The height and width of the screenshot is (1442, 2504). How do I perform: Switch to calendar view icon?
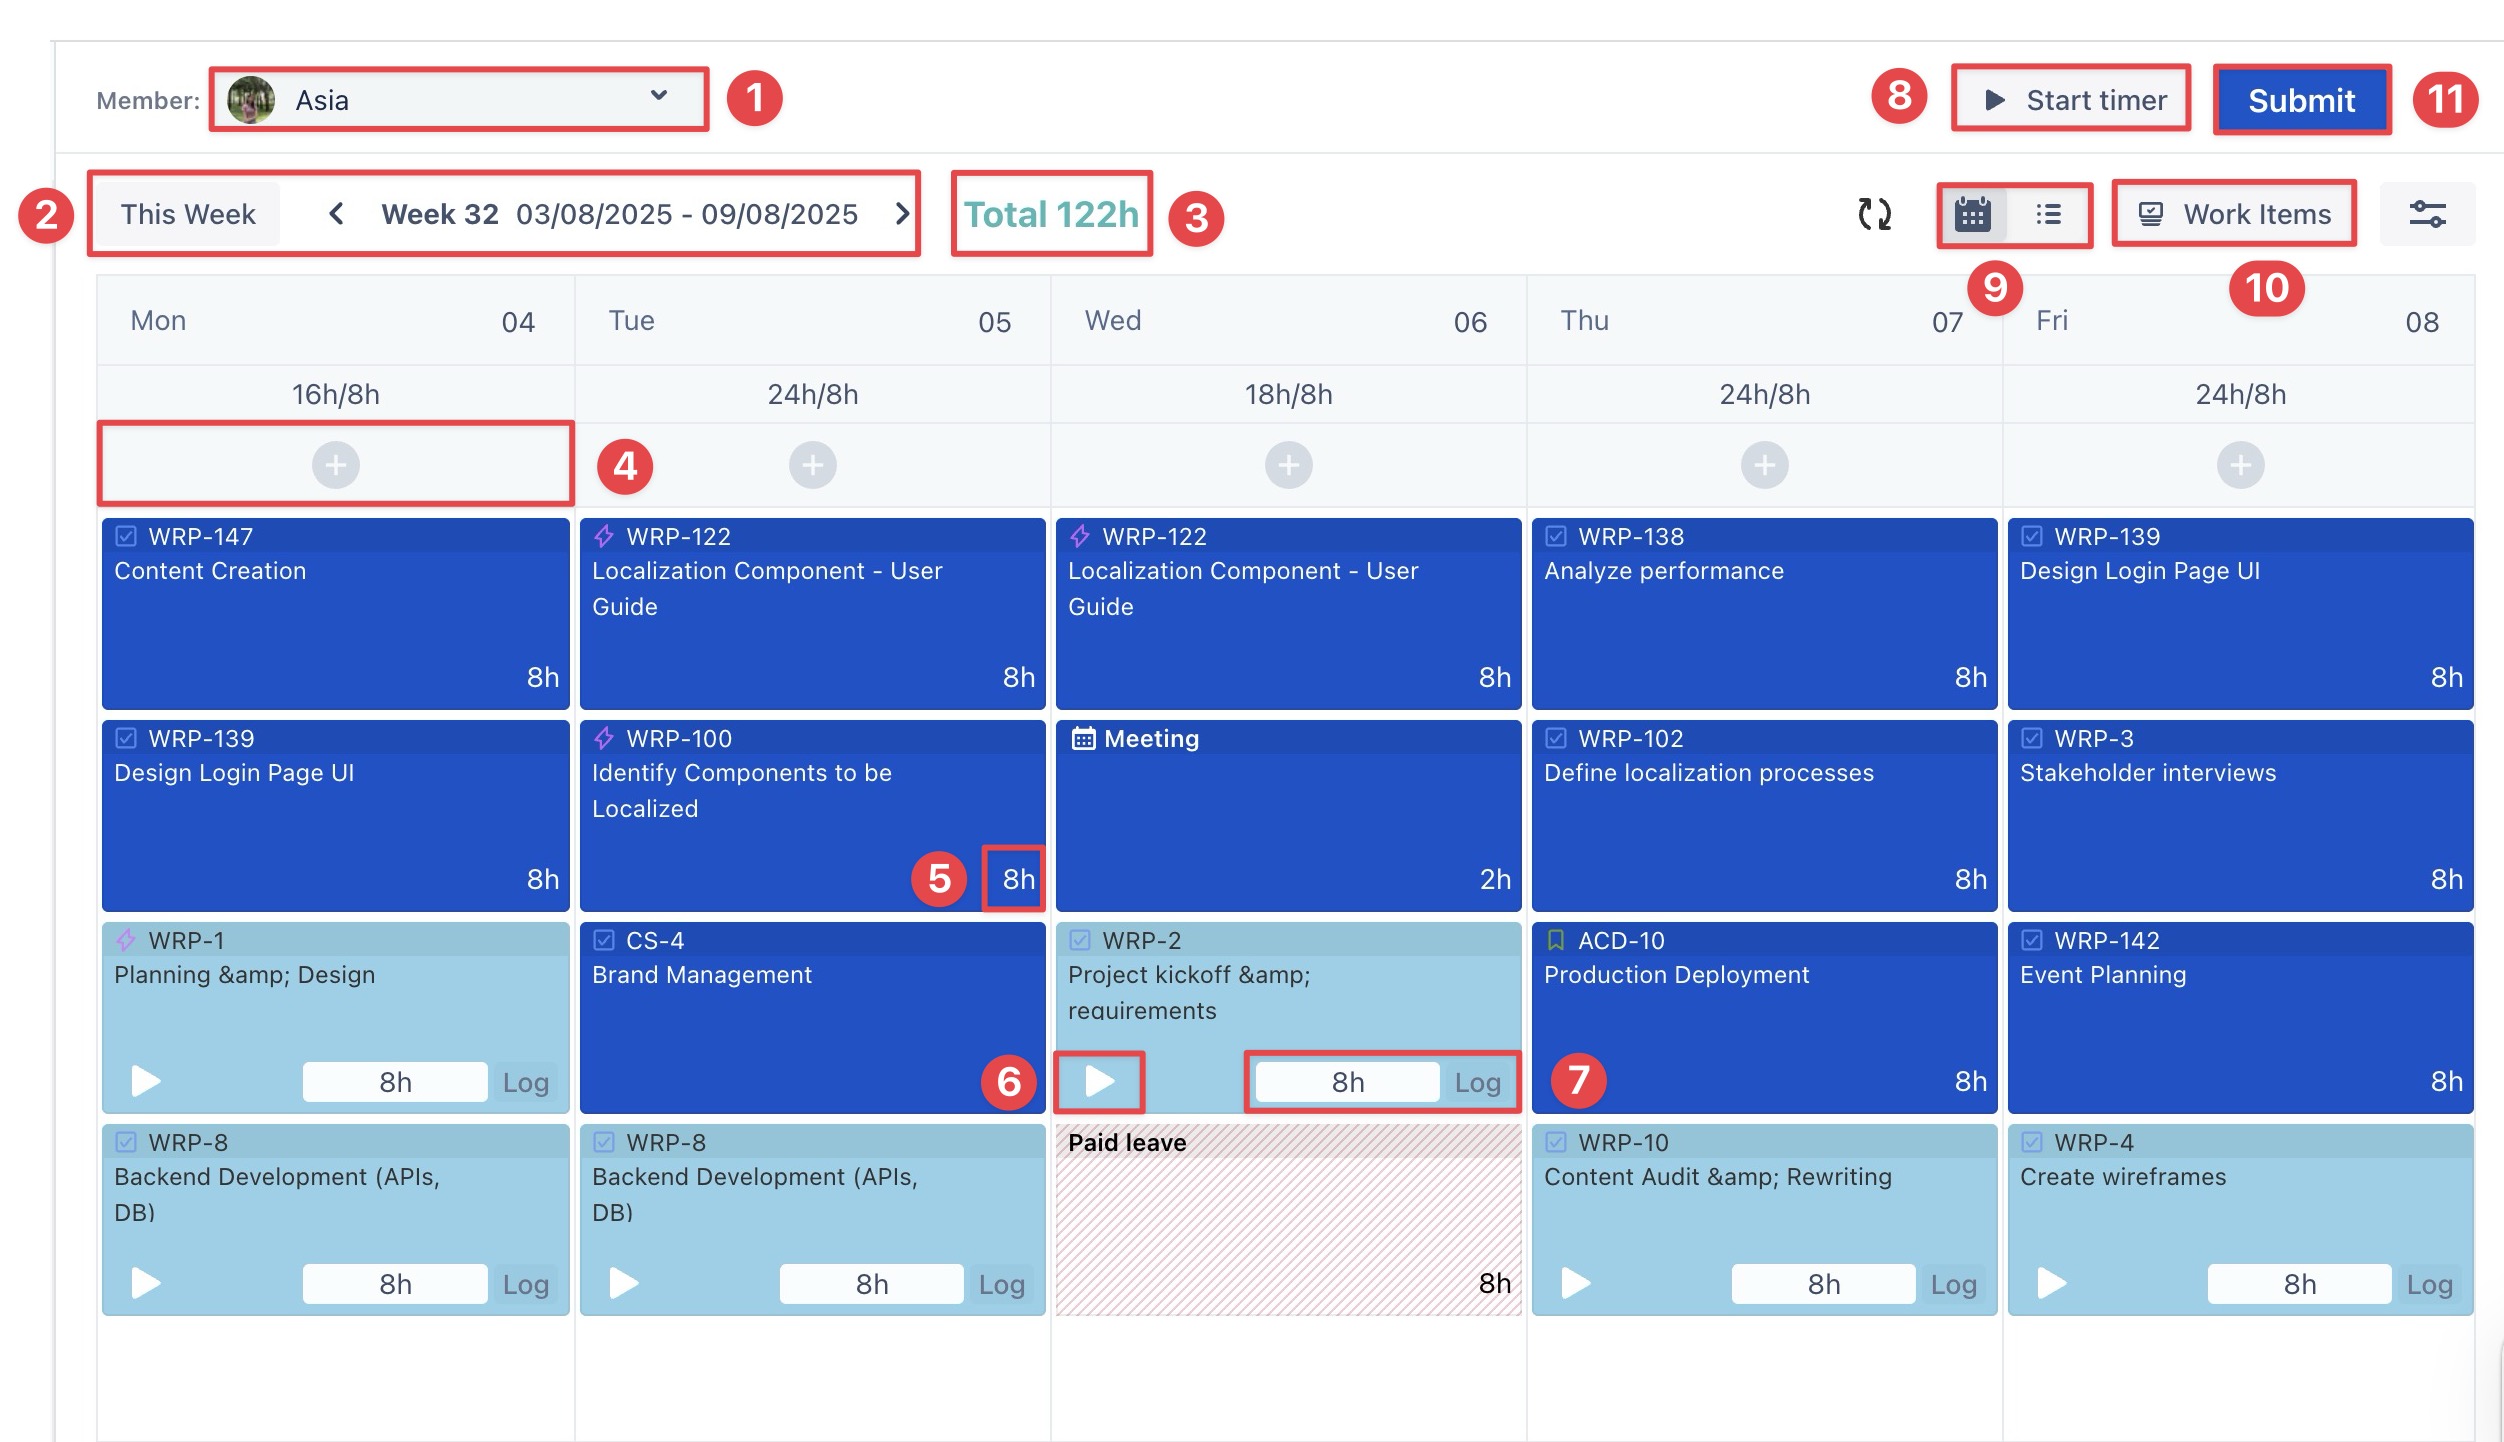(1972, 214)
